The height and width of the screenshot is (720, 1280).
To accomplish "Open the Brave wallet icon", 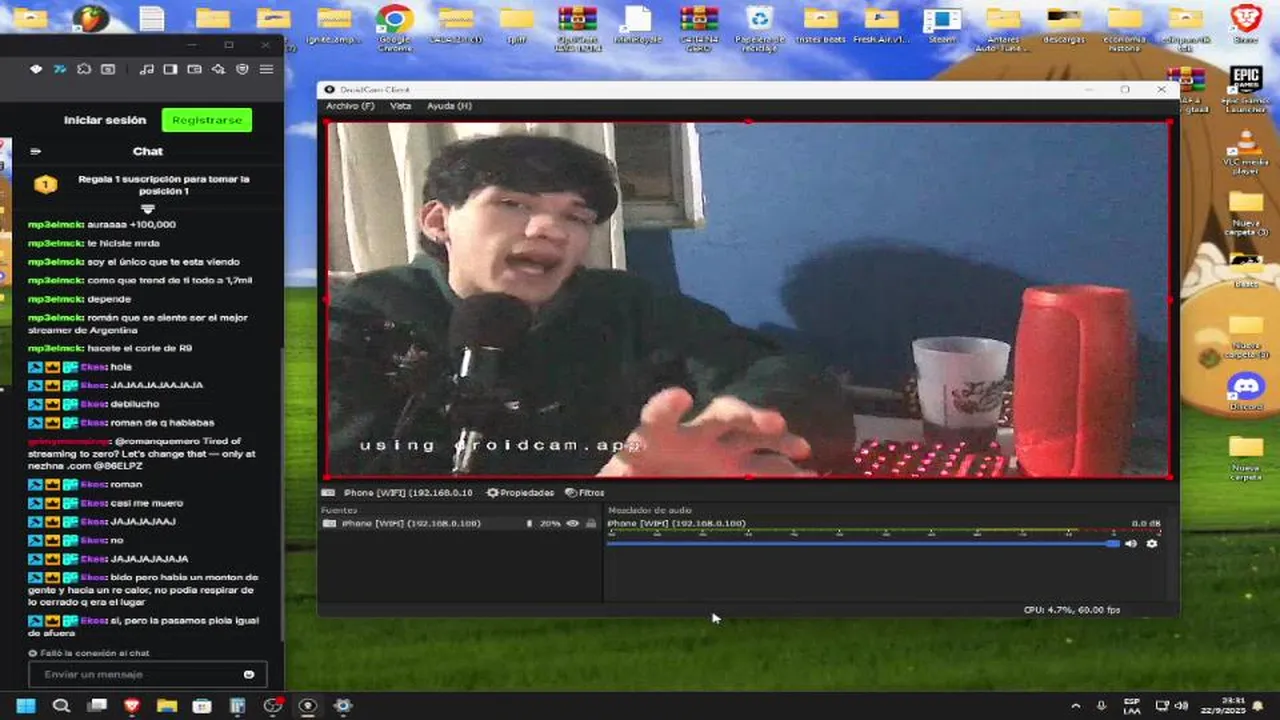I will [194, 69].
